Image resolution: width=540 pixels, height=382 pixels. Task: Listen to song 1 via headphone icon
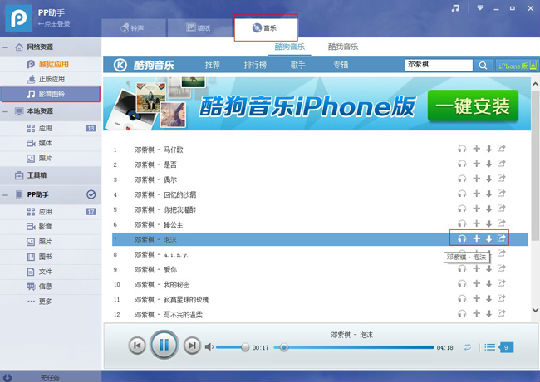[462, 149]
